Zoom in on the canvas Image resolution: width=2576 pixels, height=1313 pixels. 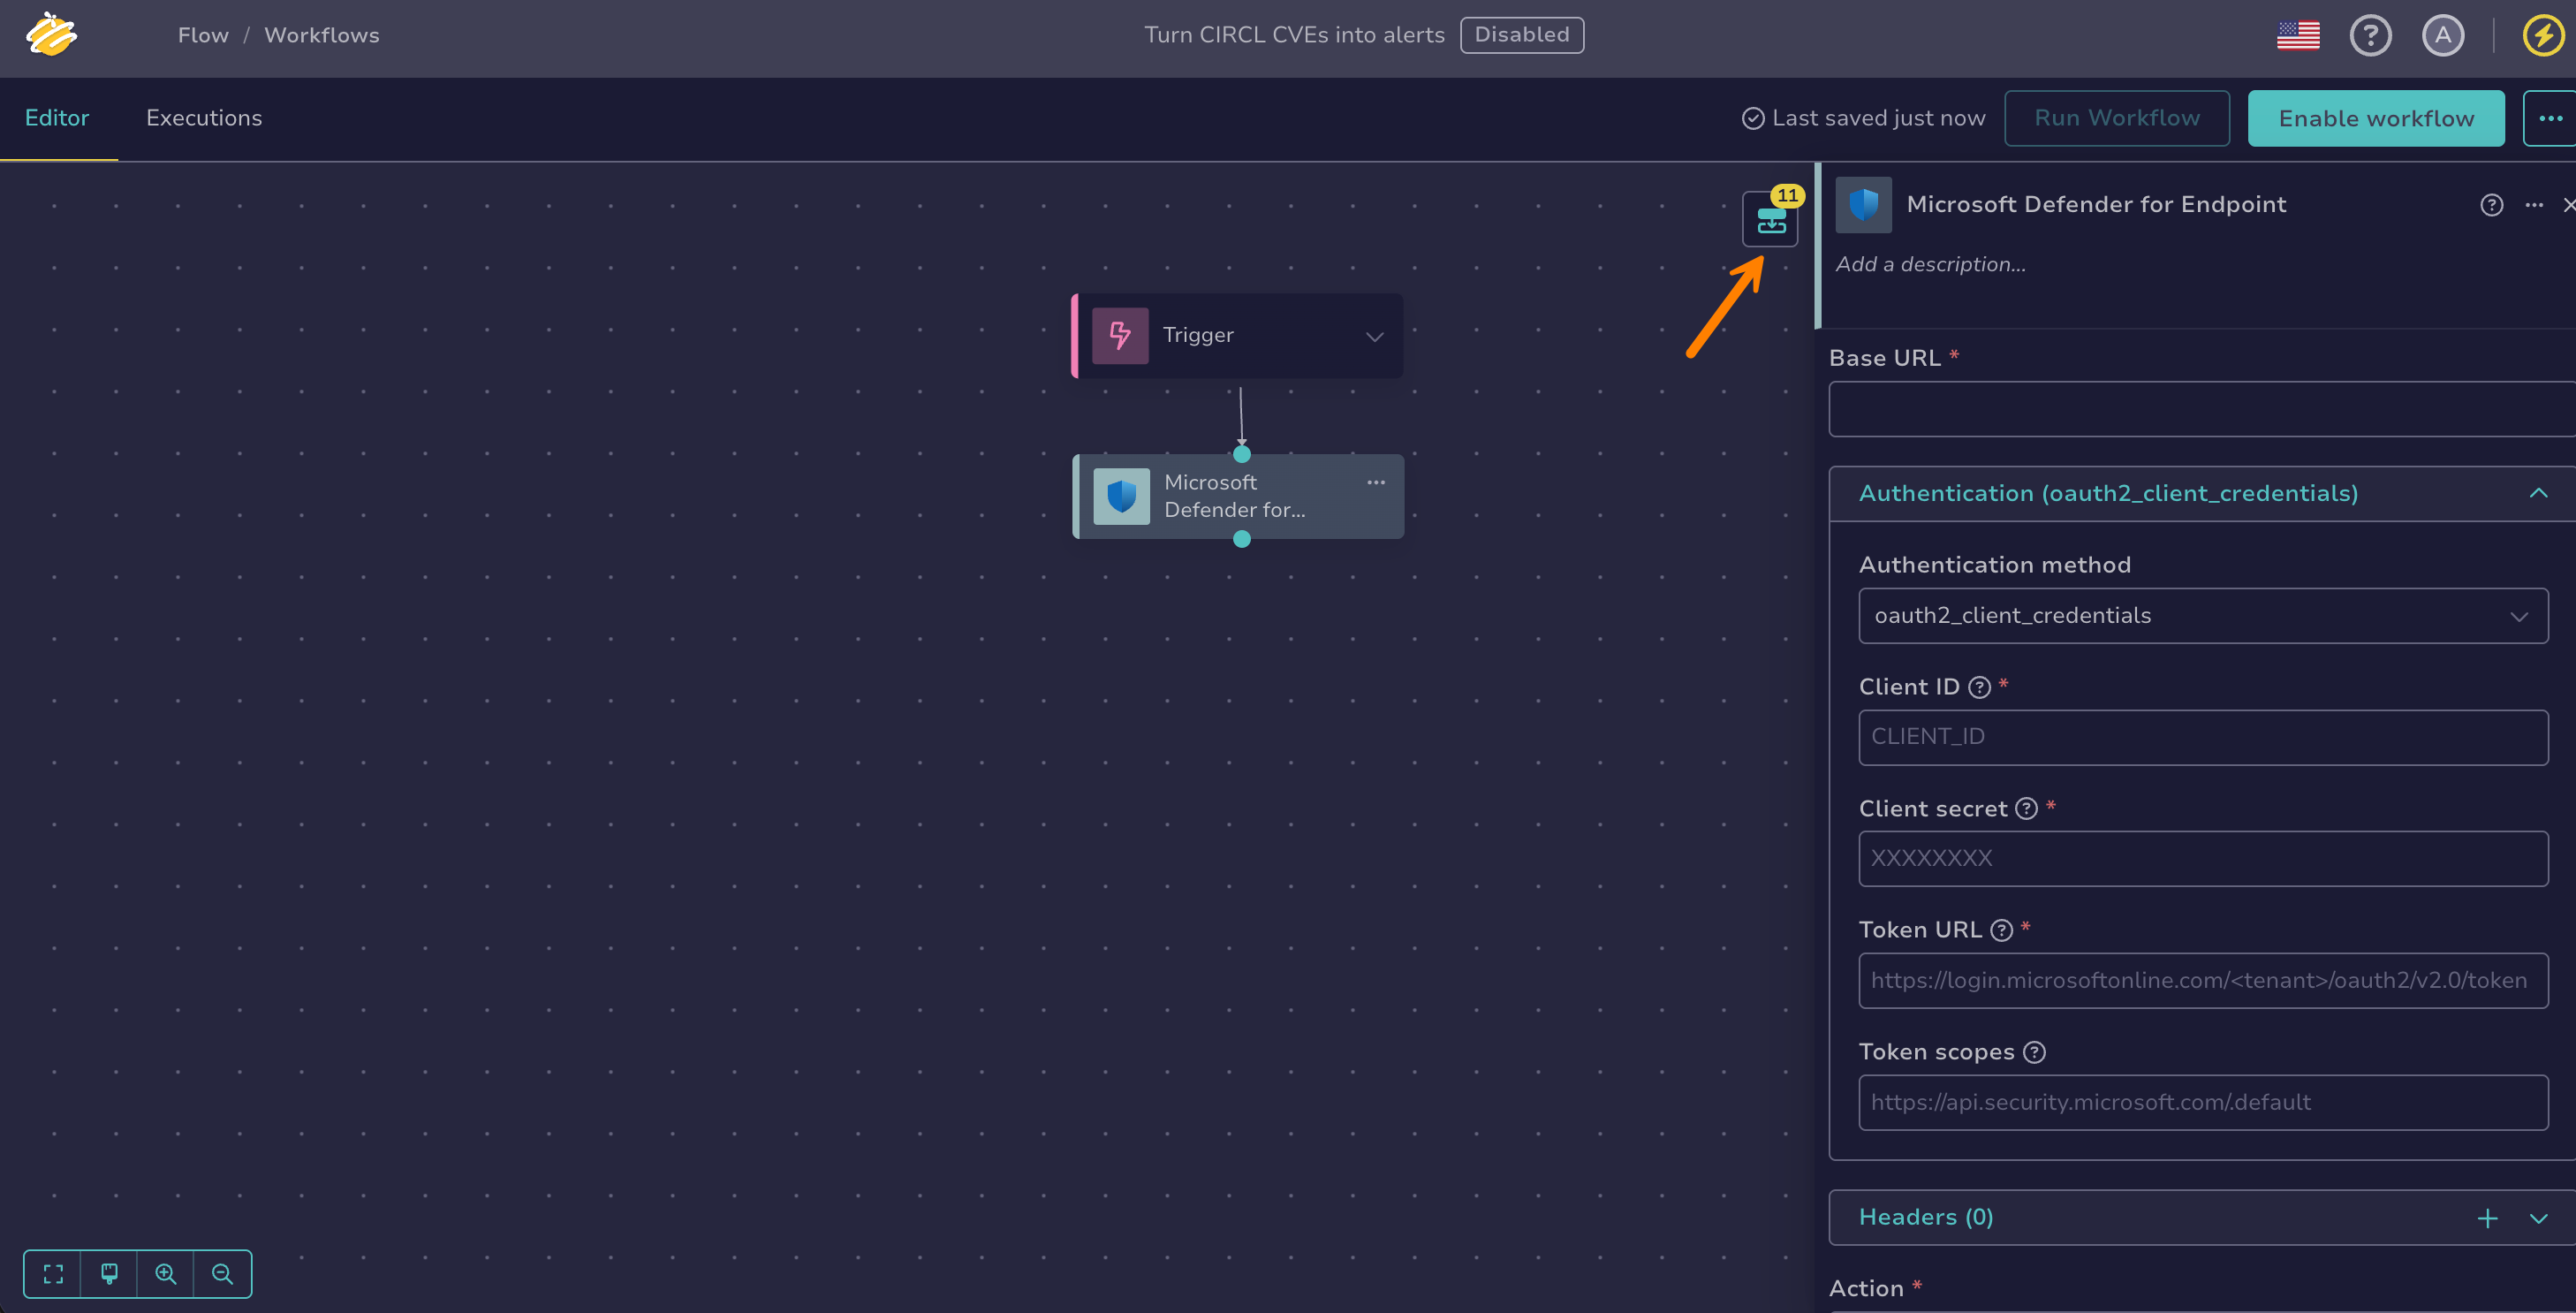click(166, 1274)
